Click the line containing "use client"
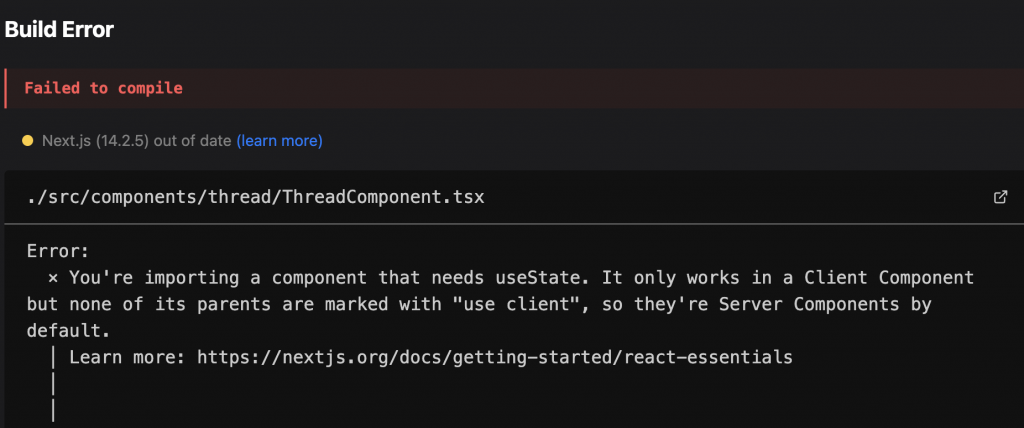The width and height of the screenshot is (1024, 428). [479, 305]
